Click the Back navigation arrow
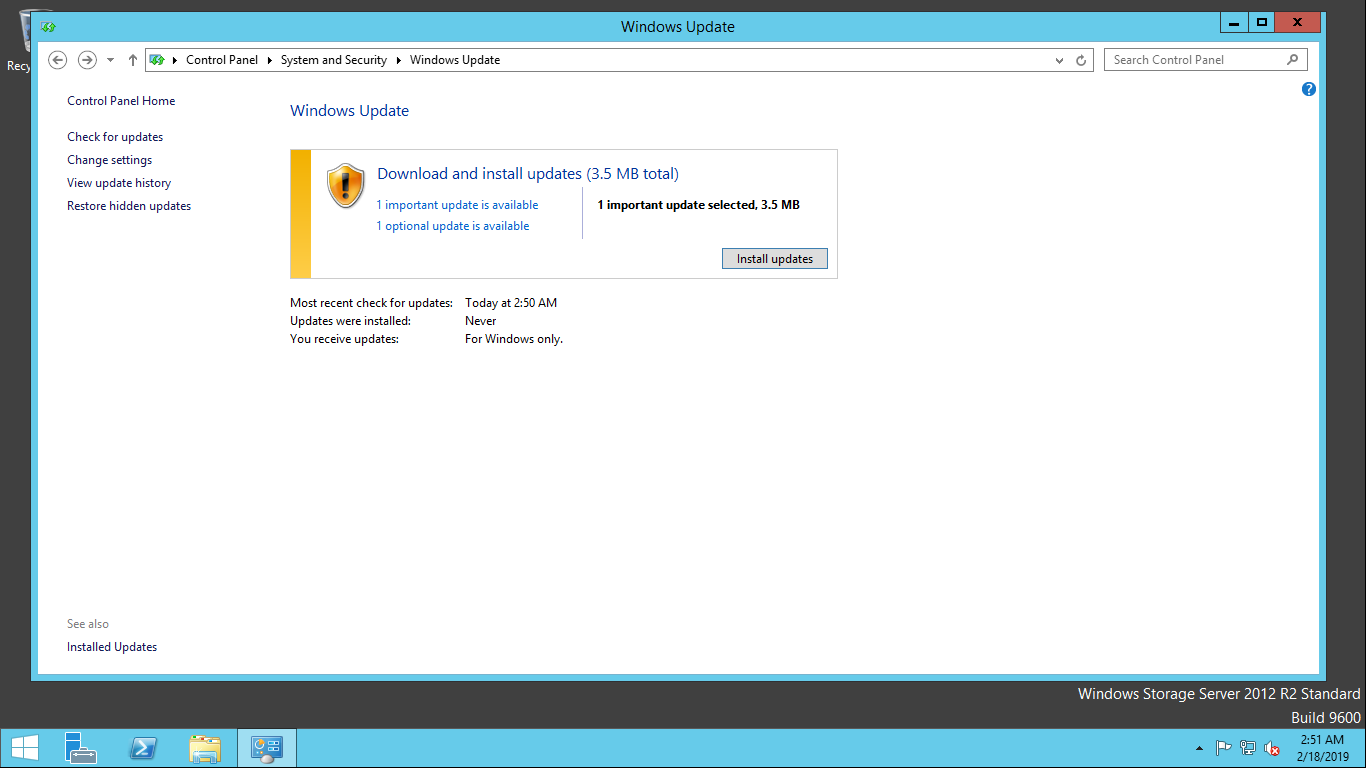This screenshot has height=768, width=1366. [x=58, y=60]
